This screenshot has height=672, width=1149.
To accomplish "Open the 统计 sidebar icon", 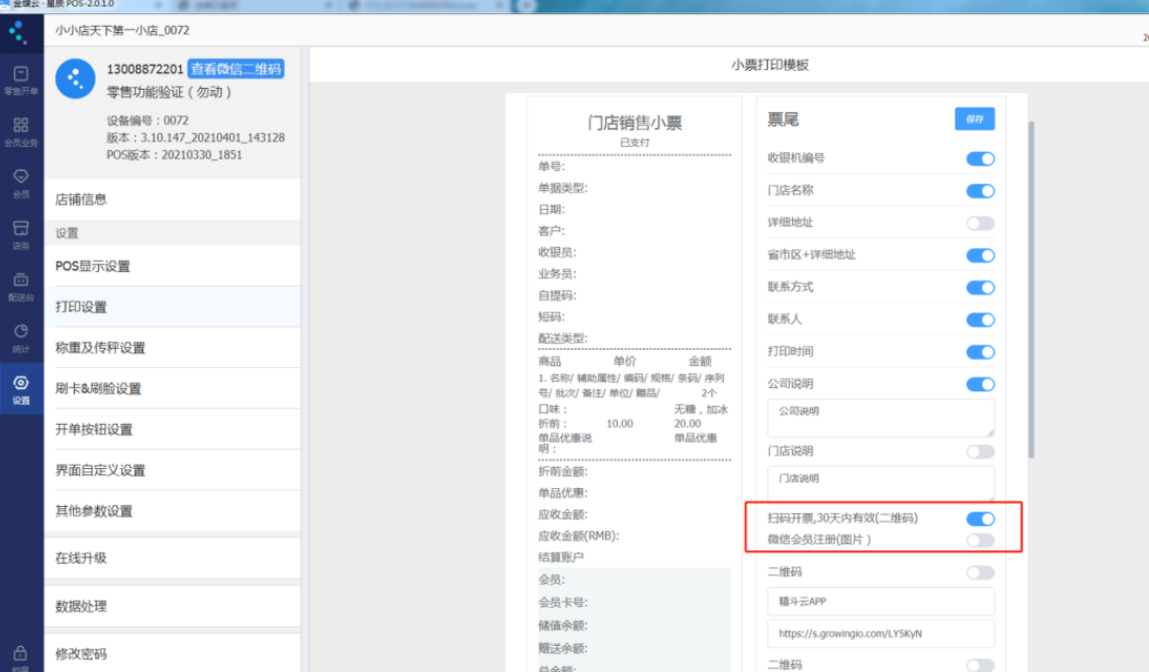I will [21, 338].
